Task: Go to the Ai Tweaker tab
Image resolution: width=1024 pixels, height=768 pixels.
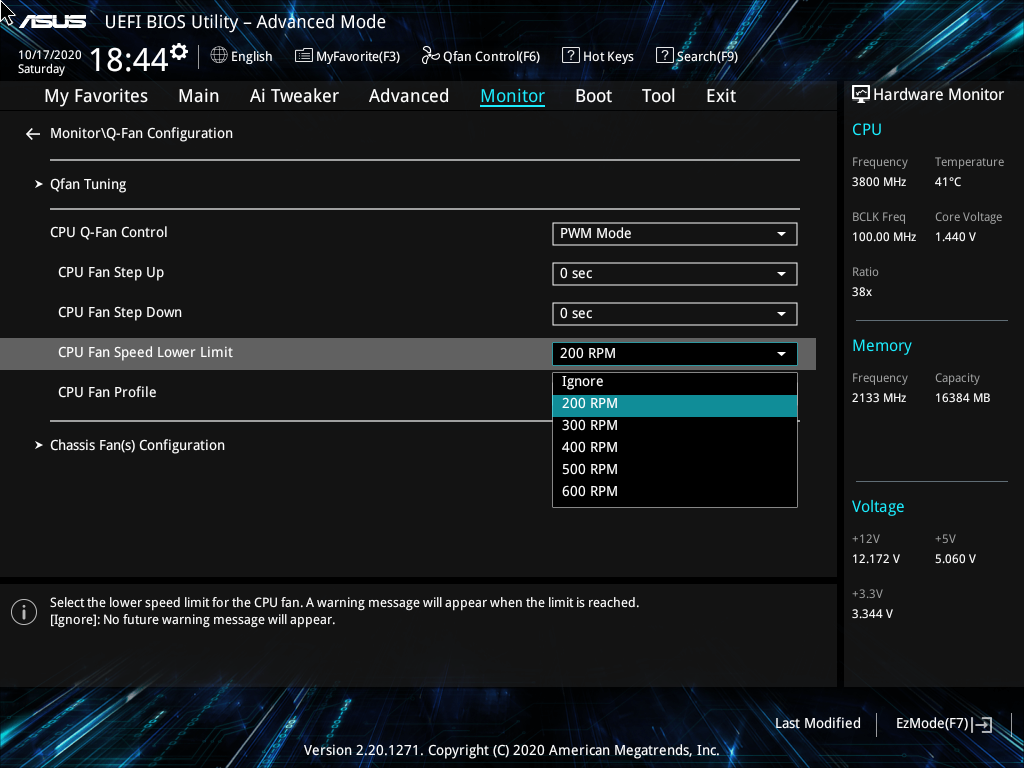Action: (x=294, y=96)
